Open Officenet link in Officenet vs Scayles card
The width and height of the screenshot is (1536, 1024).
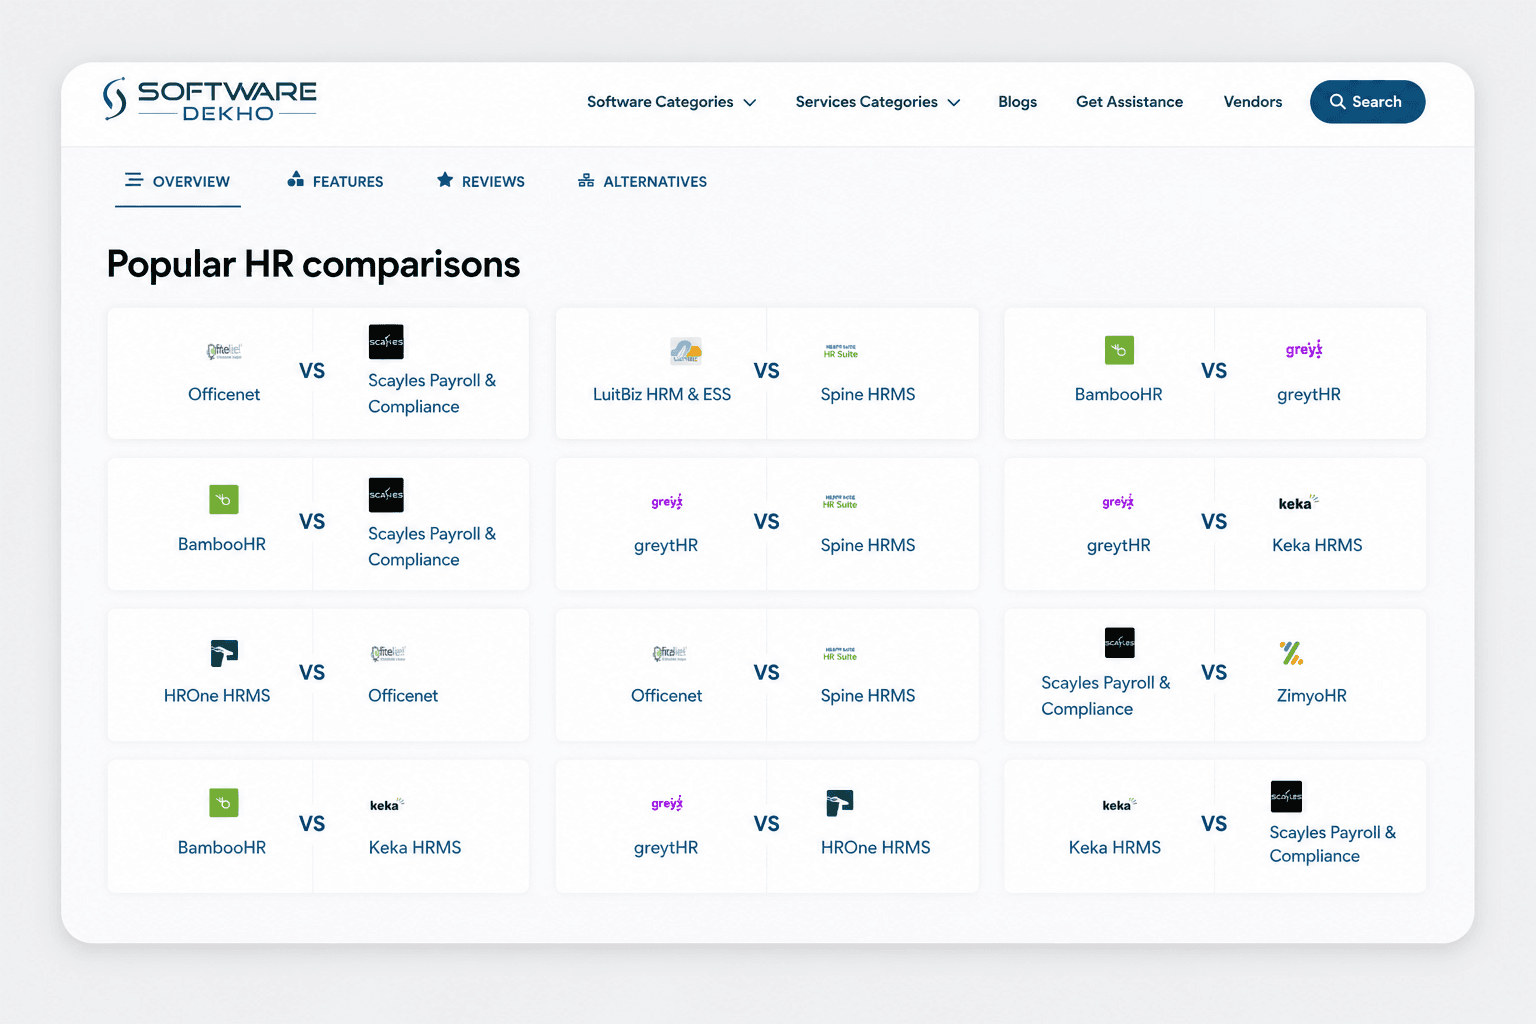point(224,394)
